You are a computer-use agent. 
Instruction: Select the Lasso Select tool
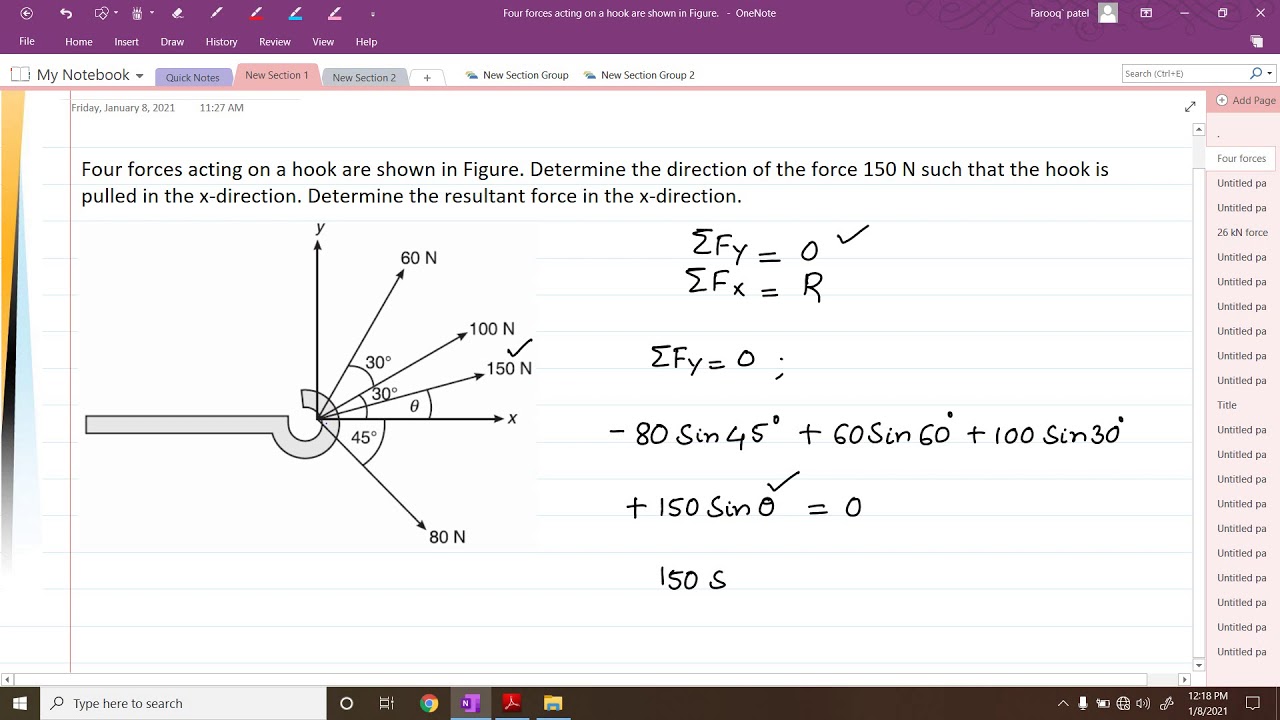101,13
